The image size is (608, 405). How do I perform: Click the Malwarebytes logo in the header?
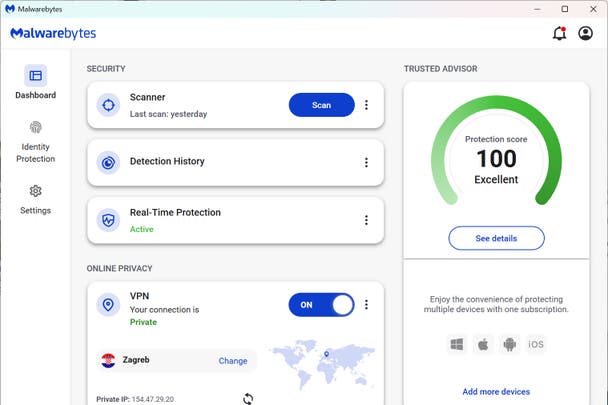coord(53,34)
